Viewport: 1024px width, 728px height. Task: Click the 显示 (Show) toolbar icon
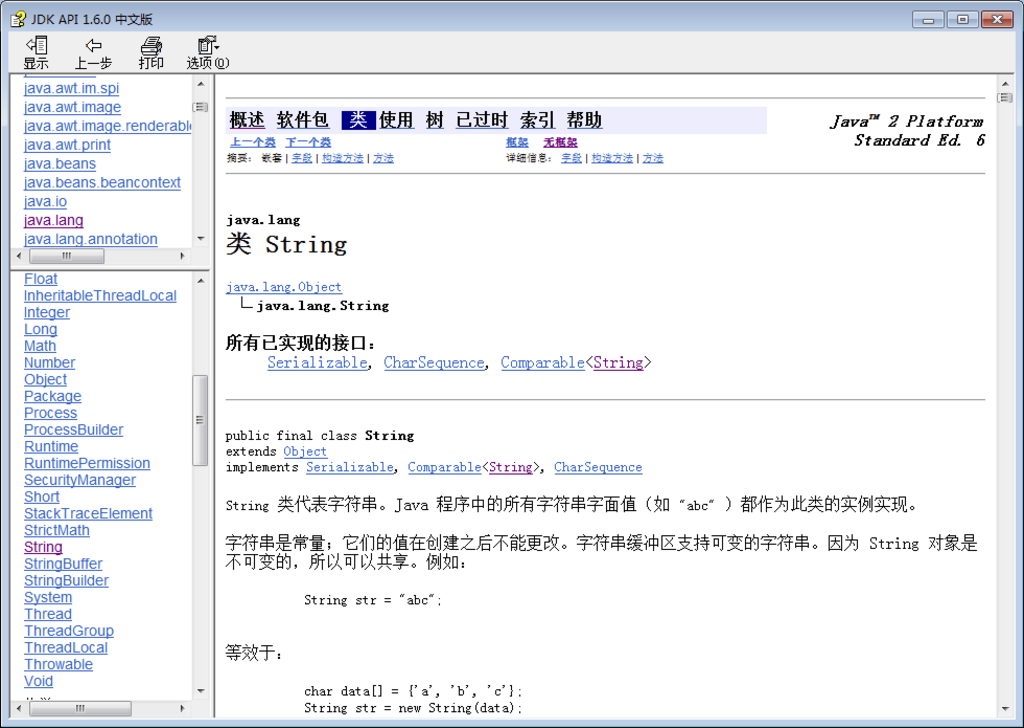tap(36, 53)
